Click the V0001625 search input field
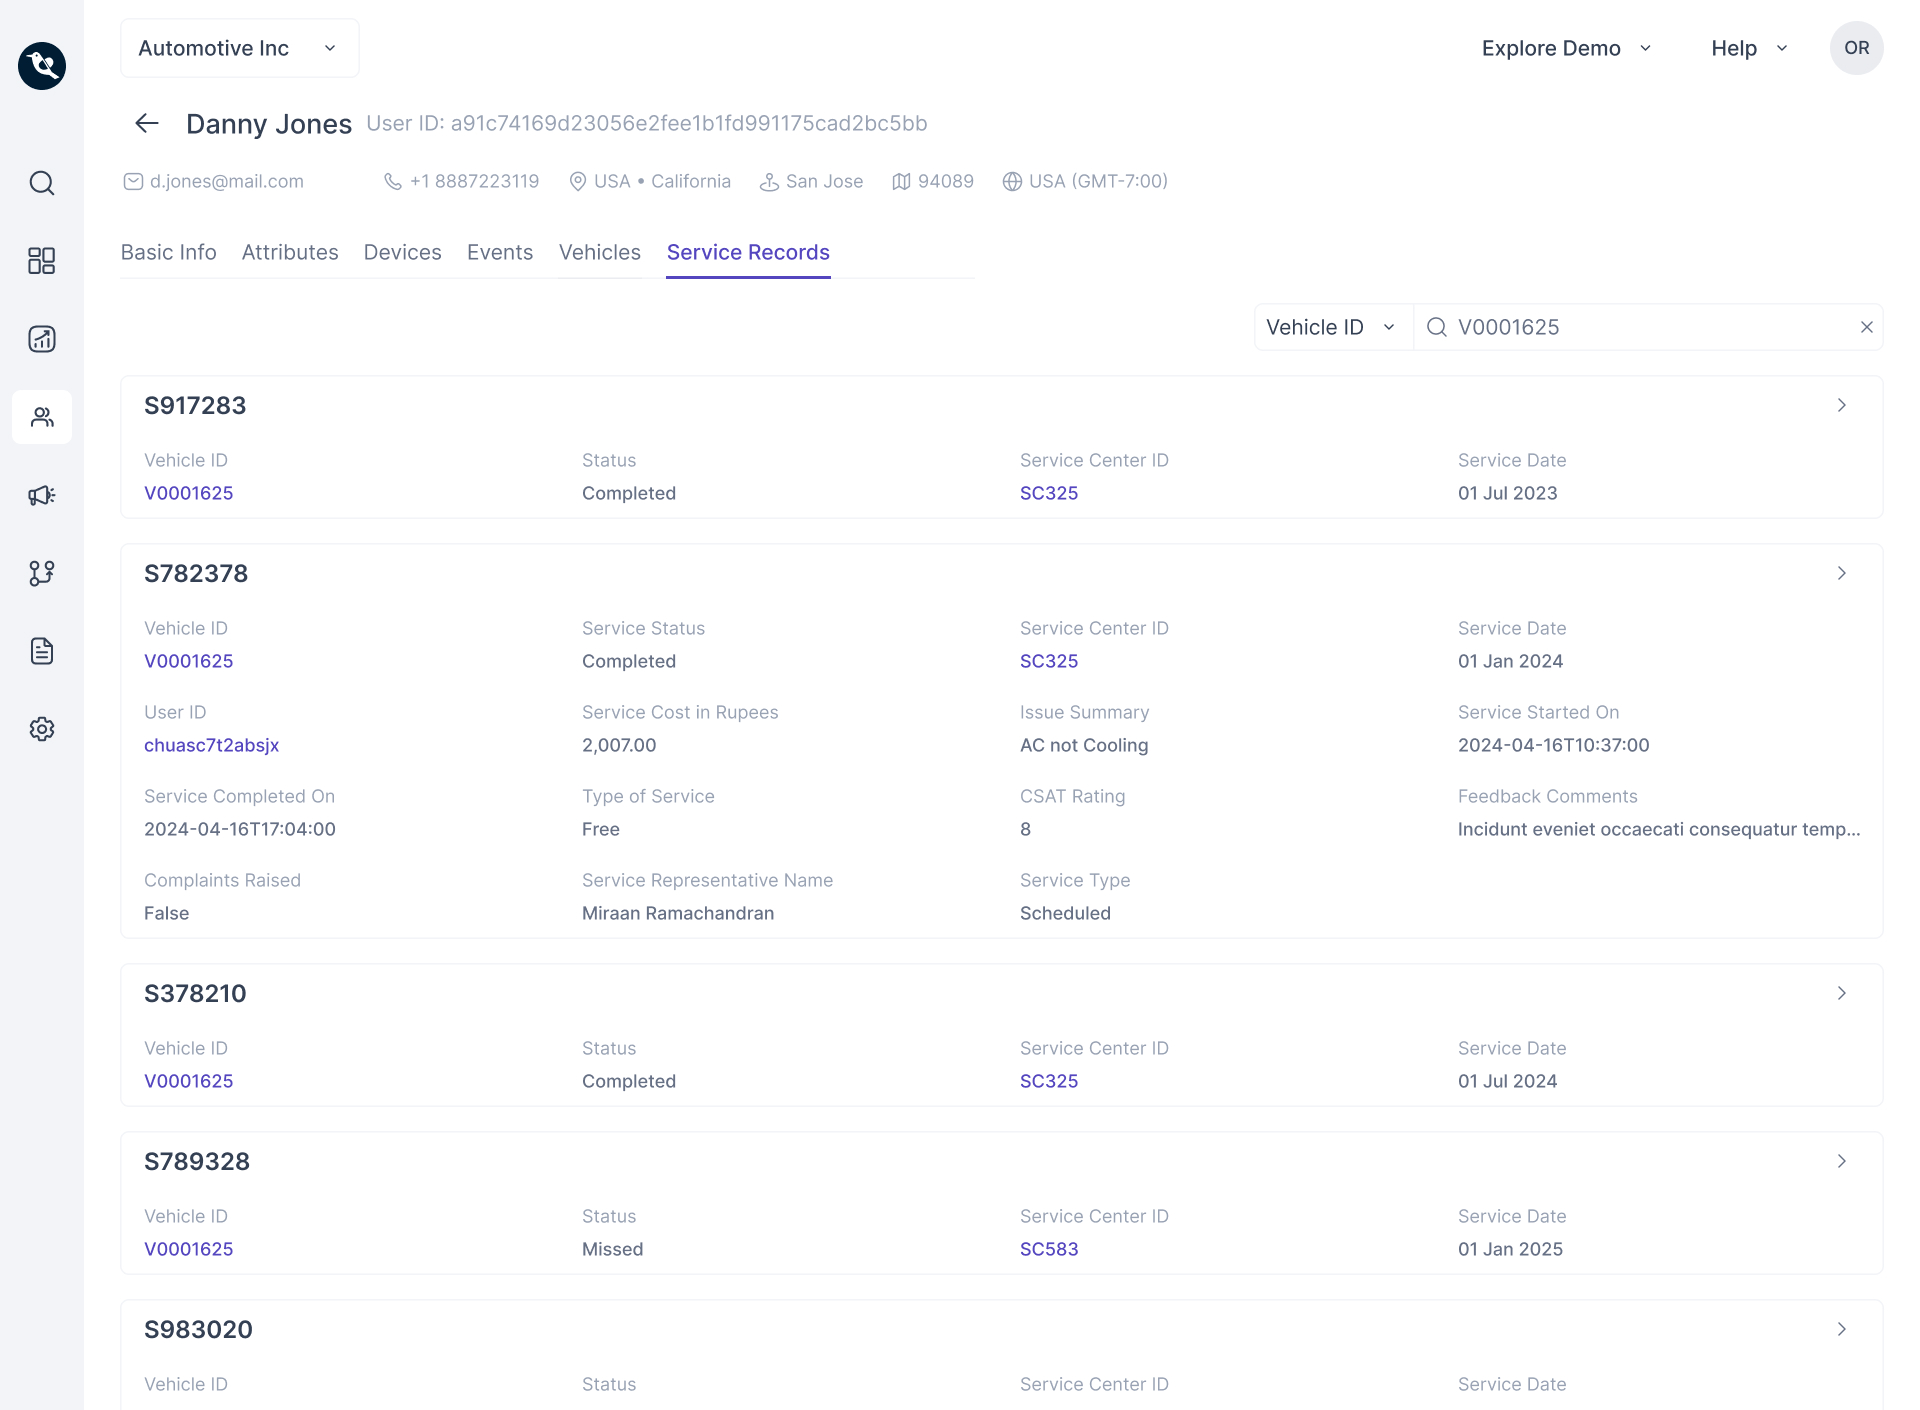This screenshot has width=1920, height=1410. [x=1650, y=327]
